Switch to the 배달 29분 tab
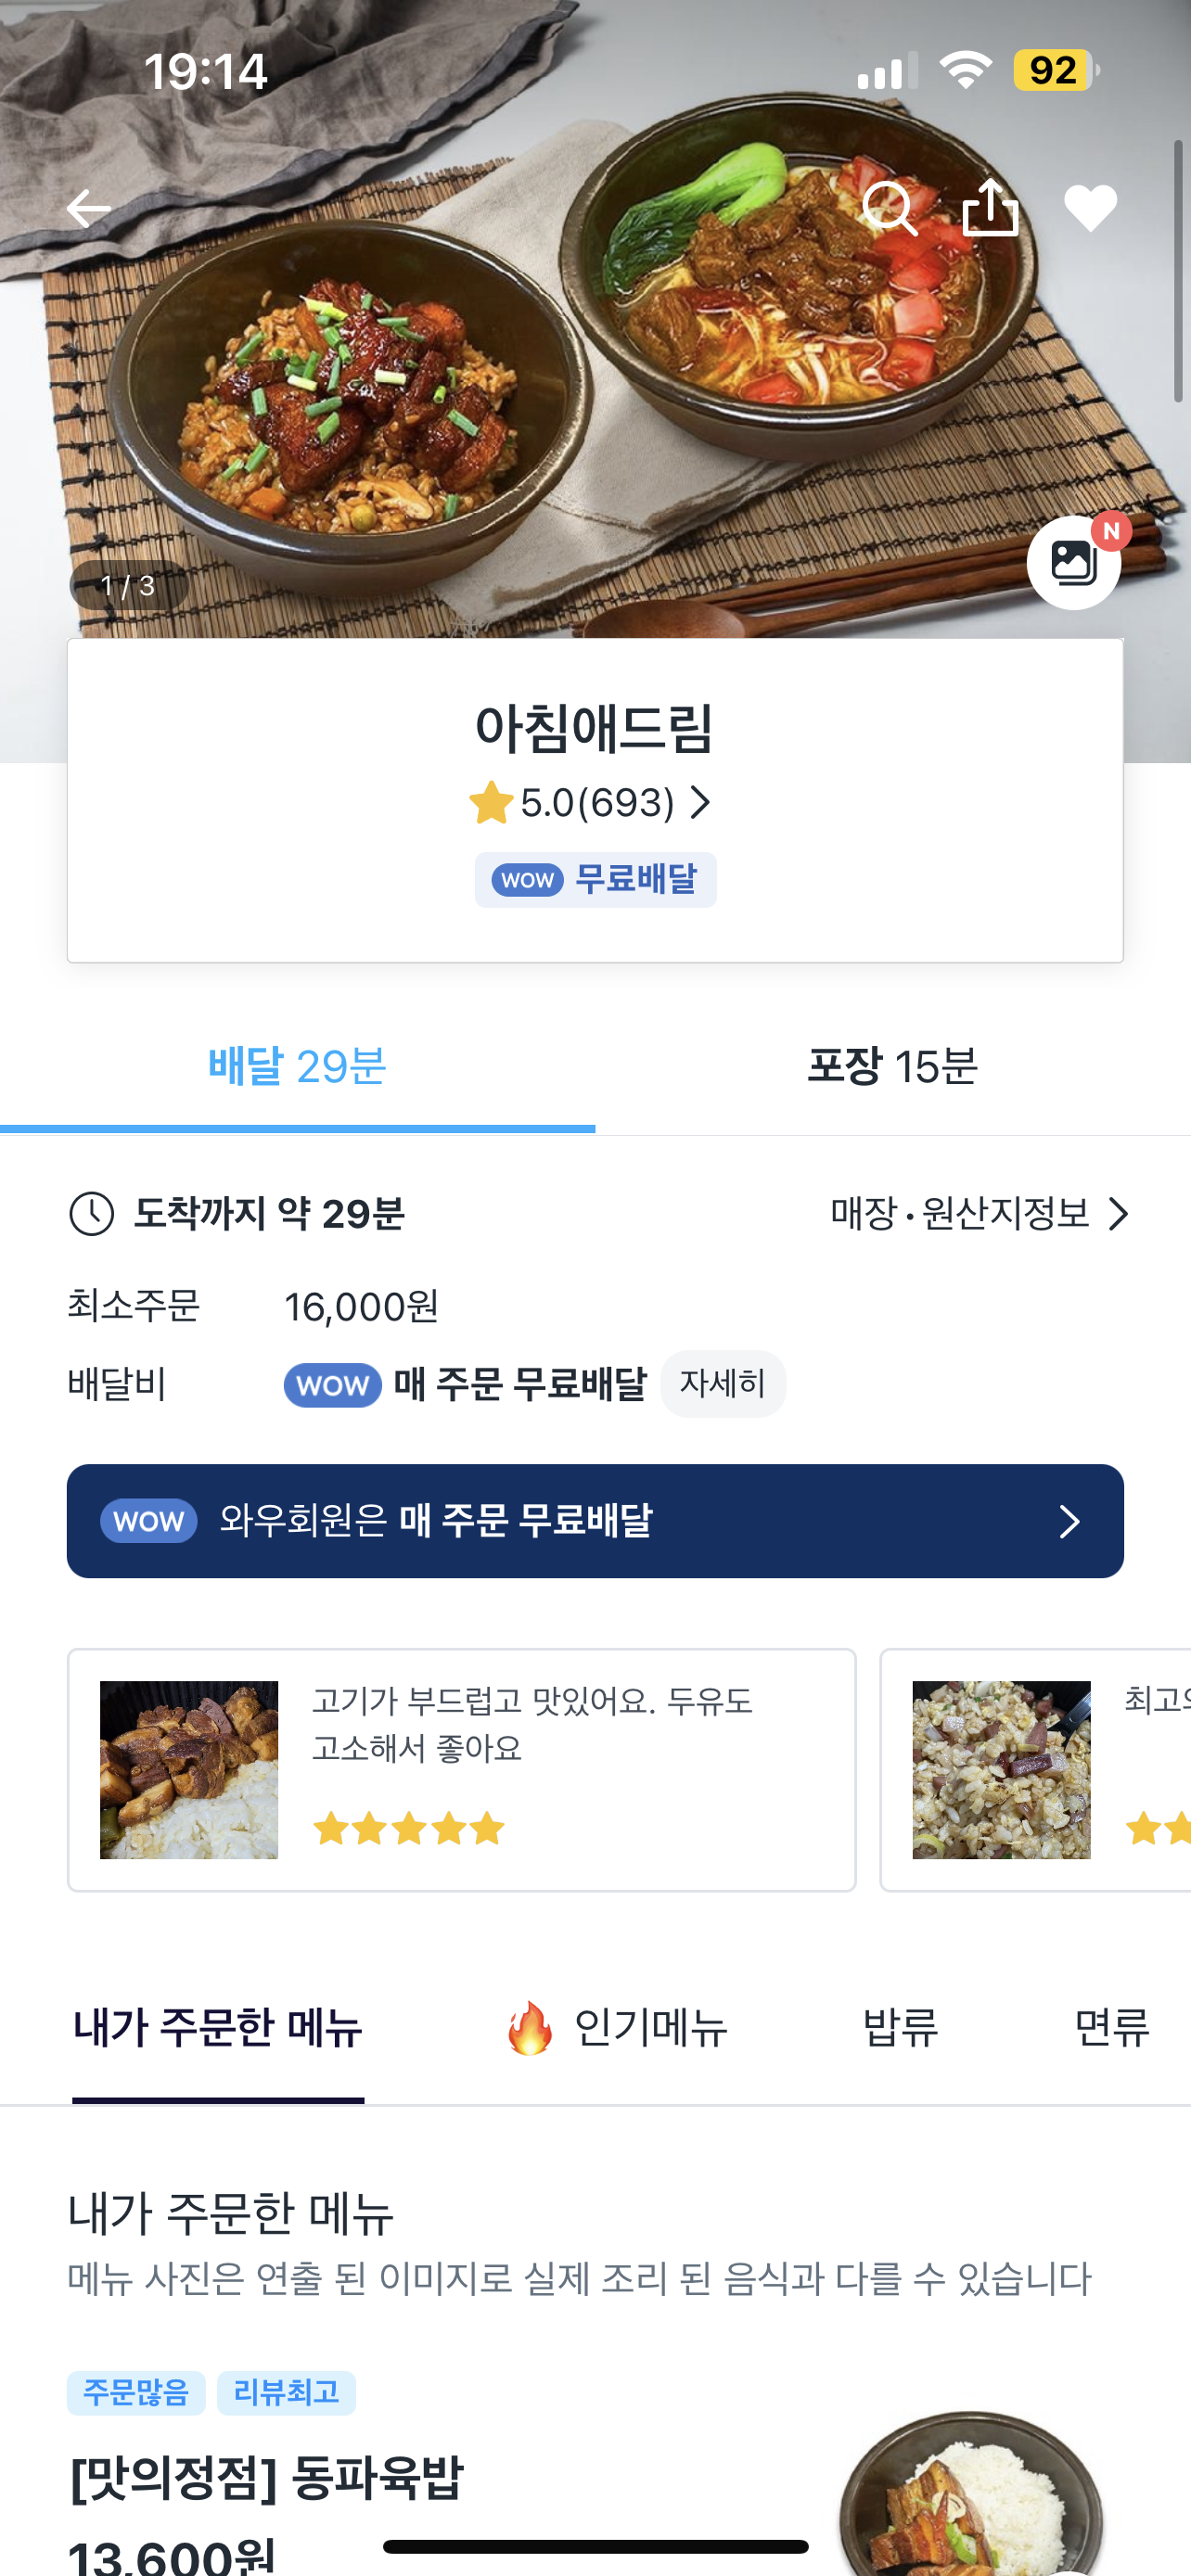The height and width of the screenshot is (2576, 1191). [x=297, y=1067]
